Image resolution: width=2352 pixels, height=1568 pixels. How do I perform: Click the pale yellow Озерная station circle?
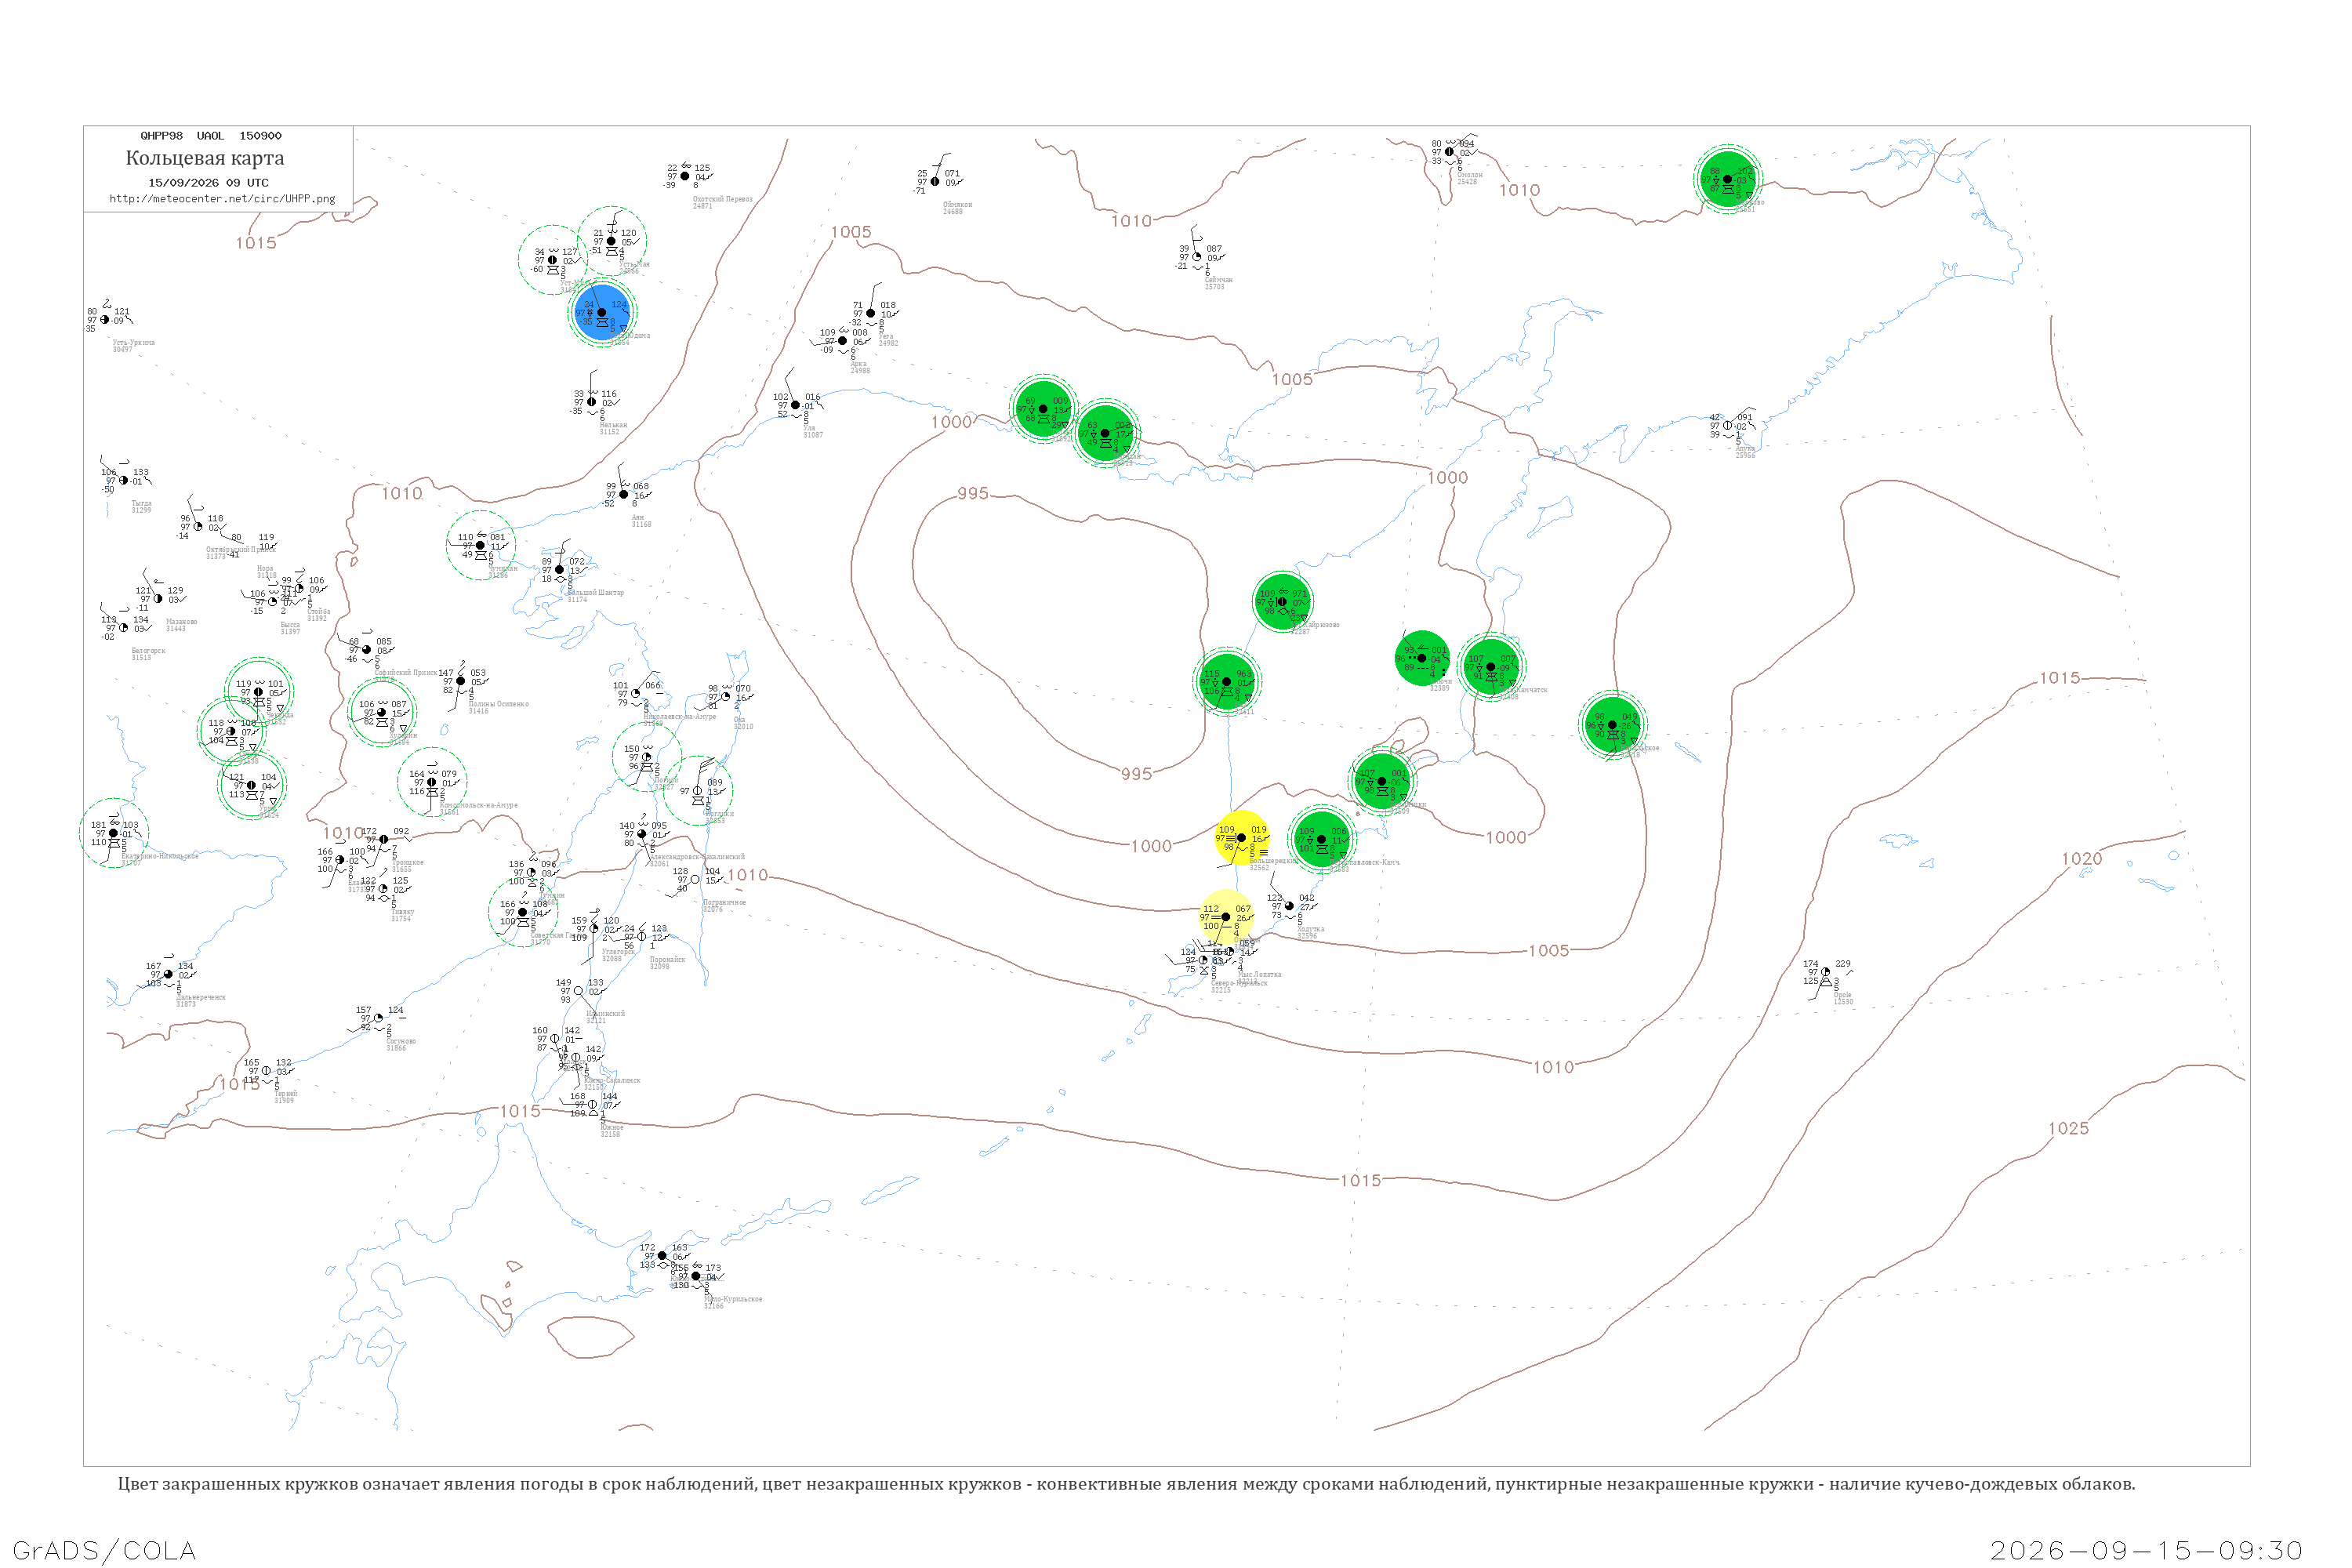point(1226,916)
